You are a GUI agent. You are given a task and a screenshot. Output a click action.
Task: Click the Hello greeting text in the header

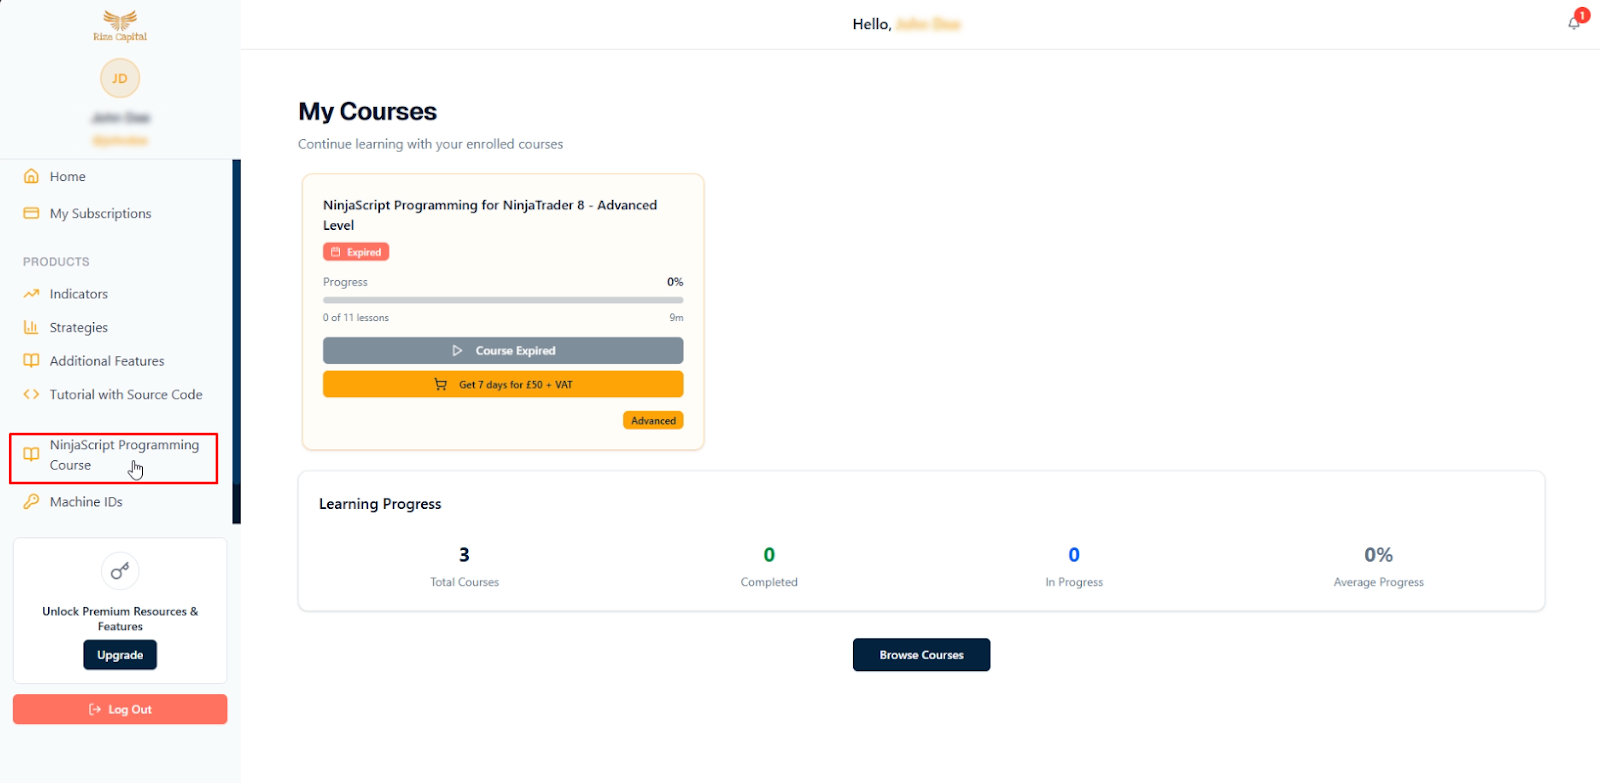[872, 24]
